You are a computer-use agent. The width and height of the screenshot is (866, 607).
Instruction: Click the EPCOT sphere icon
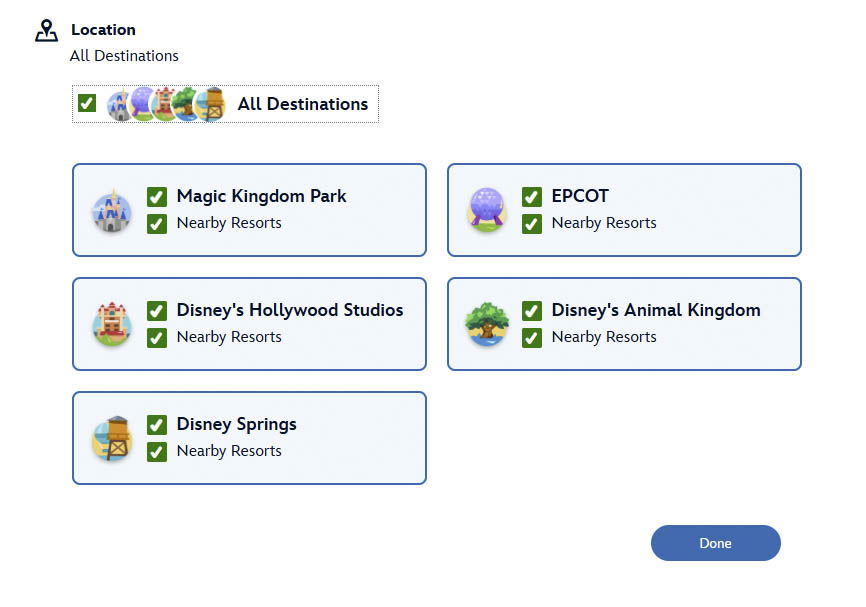(x=486, y=211)
